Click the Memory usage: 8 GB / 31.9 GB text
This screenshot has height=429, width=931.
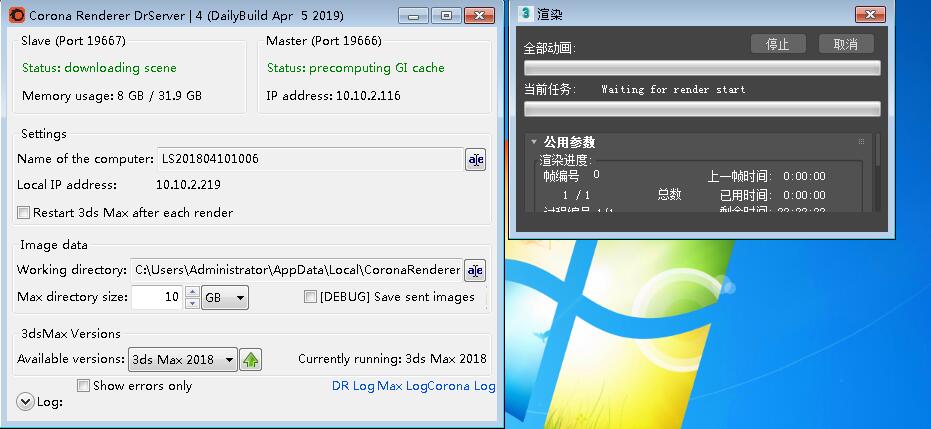[112, 96]
